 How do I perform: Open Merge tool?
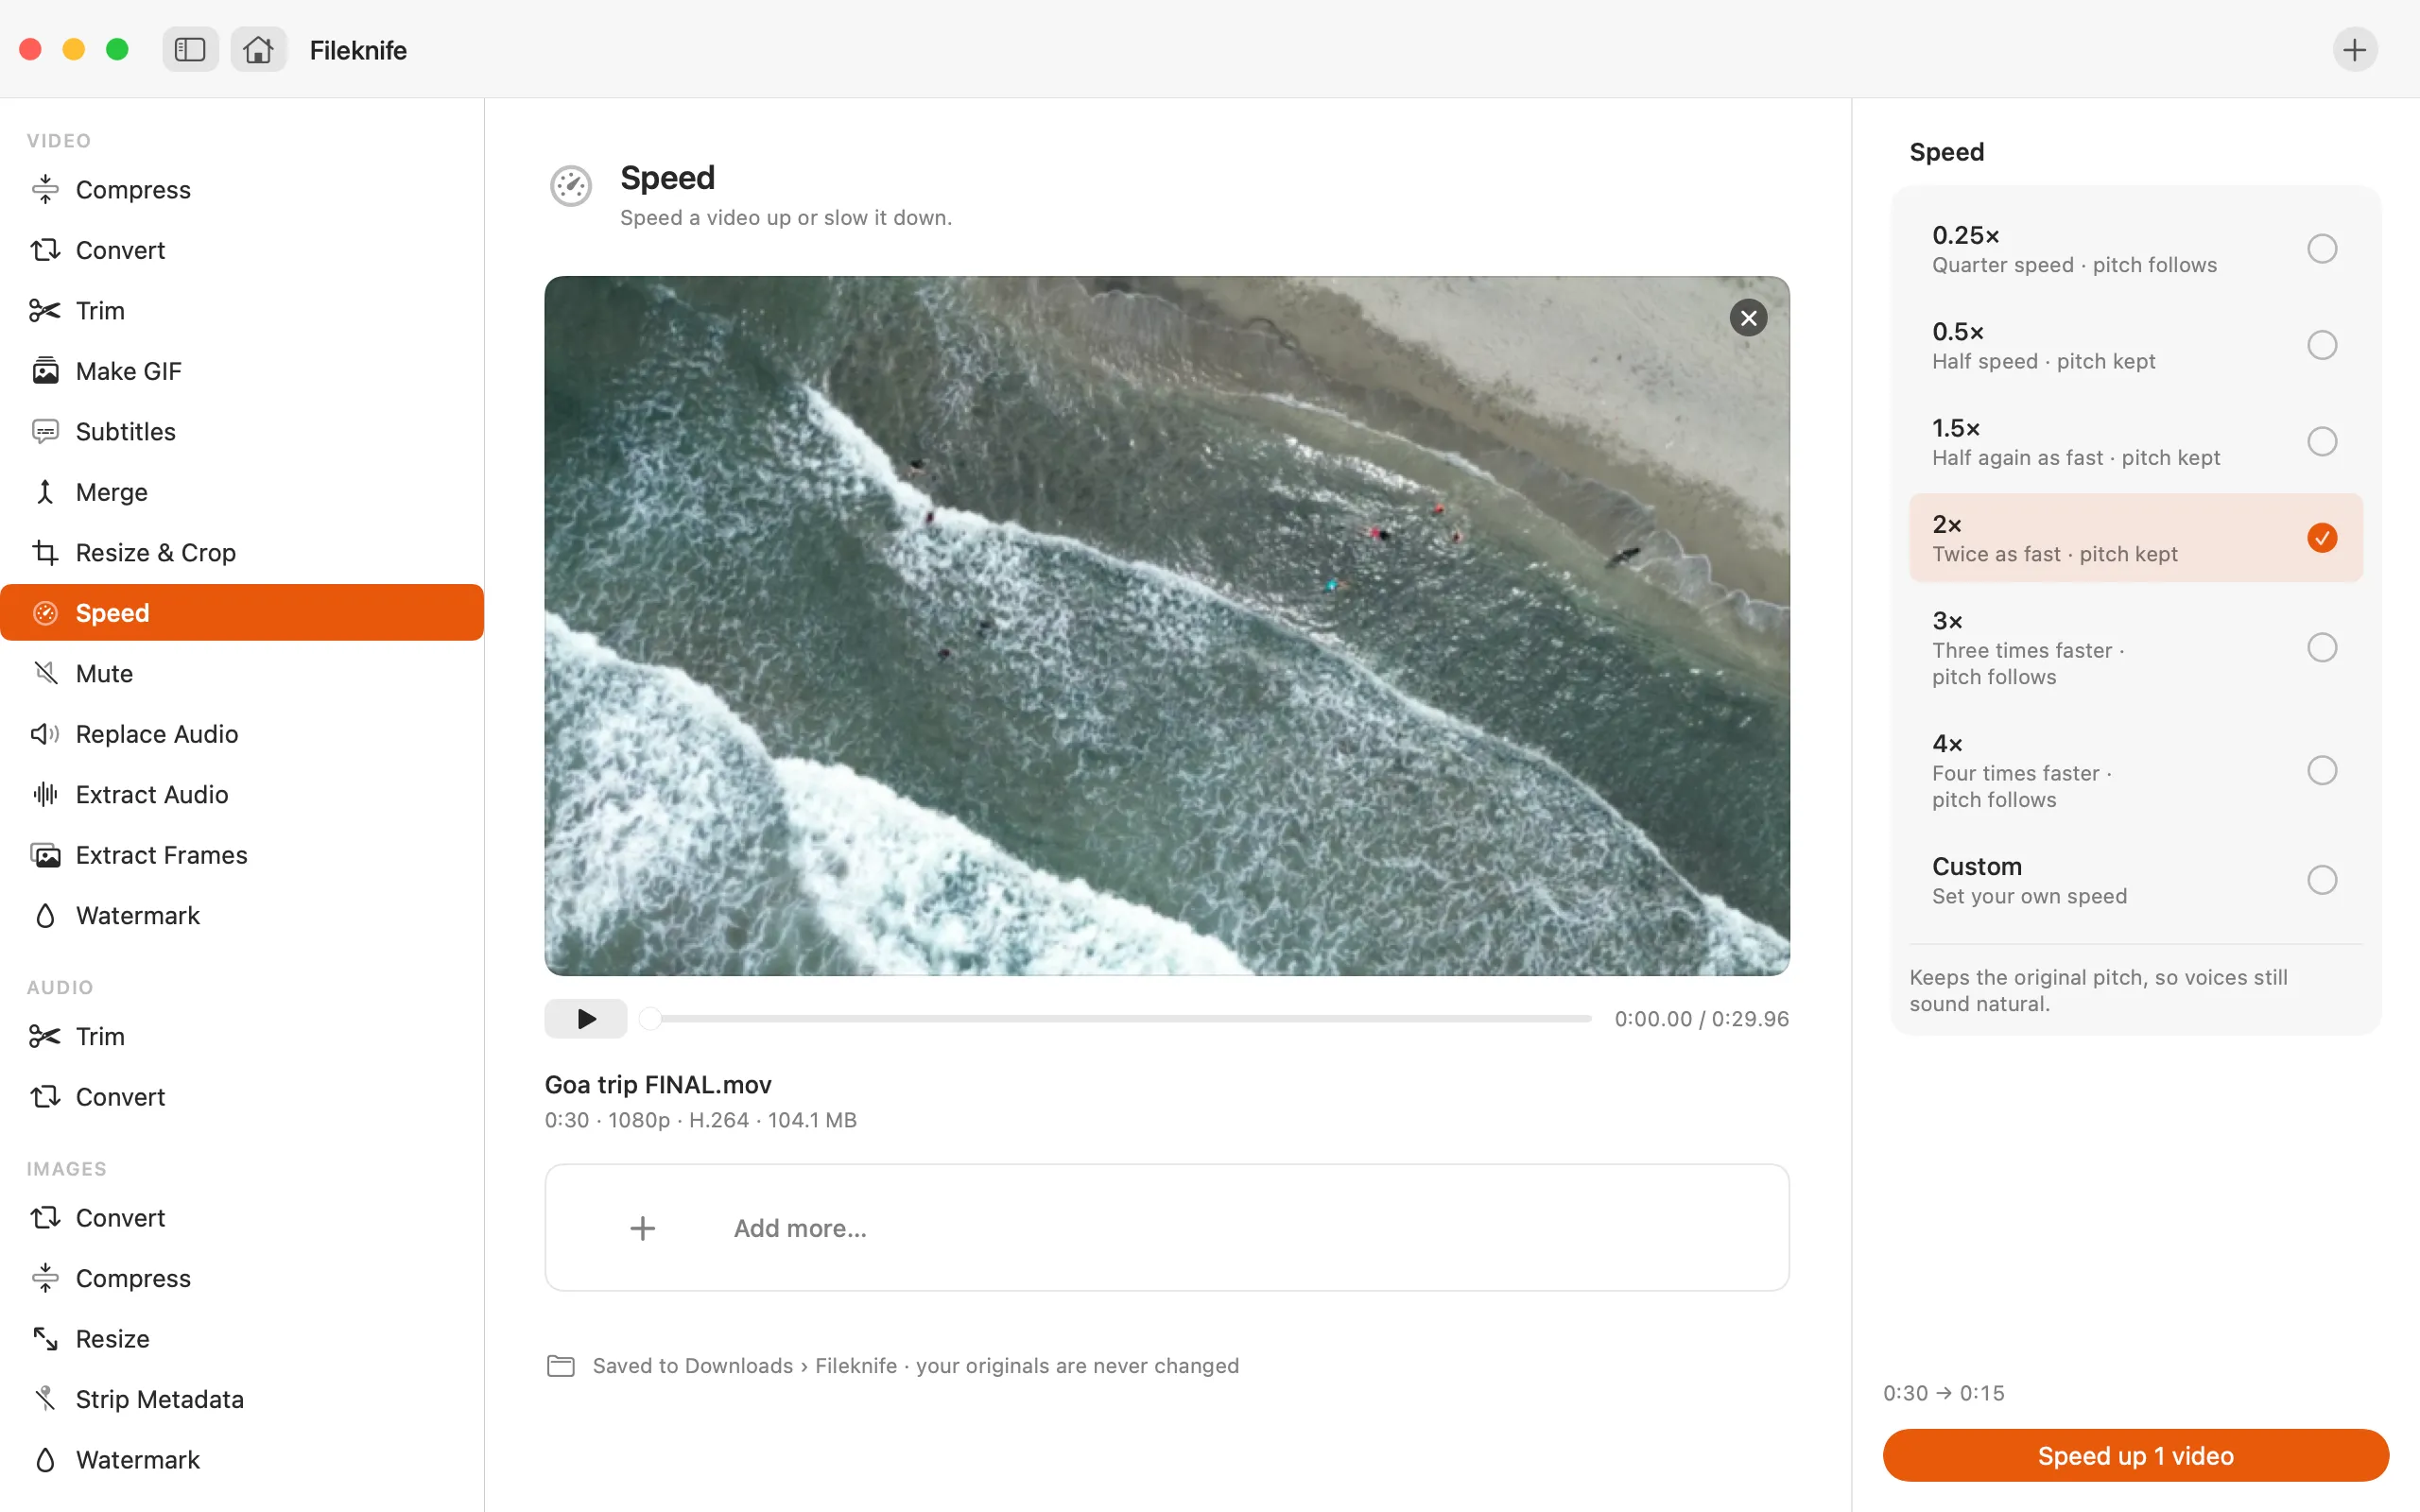point(242,492)
